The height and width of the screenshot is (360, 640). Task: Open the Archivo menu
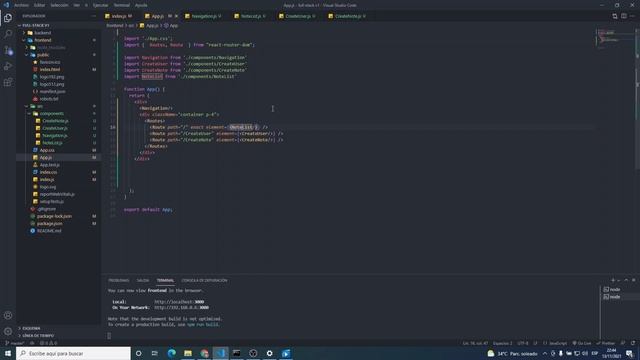coord(21,5)
